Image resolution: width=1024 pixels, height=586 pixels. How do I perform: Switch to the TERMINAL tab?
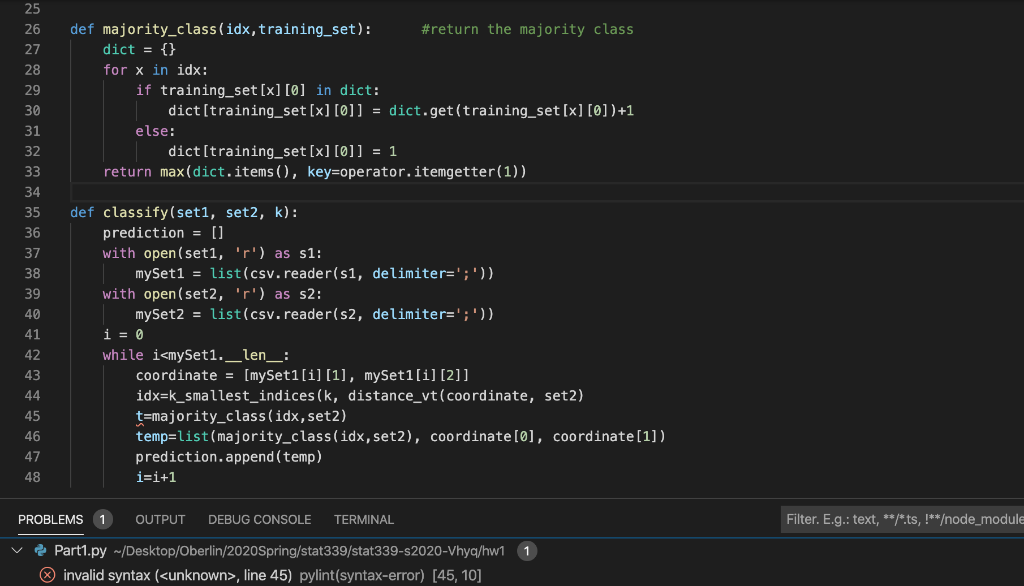pyautogui.click(x=363, y=519)
